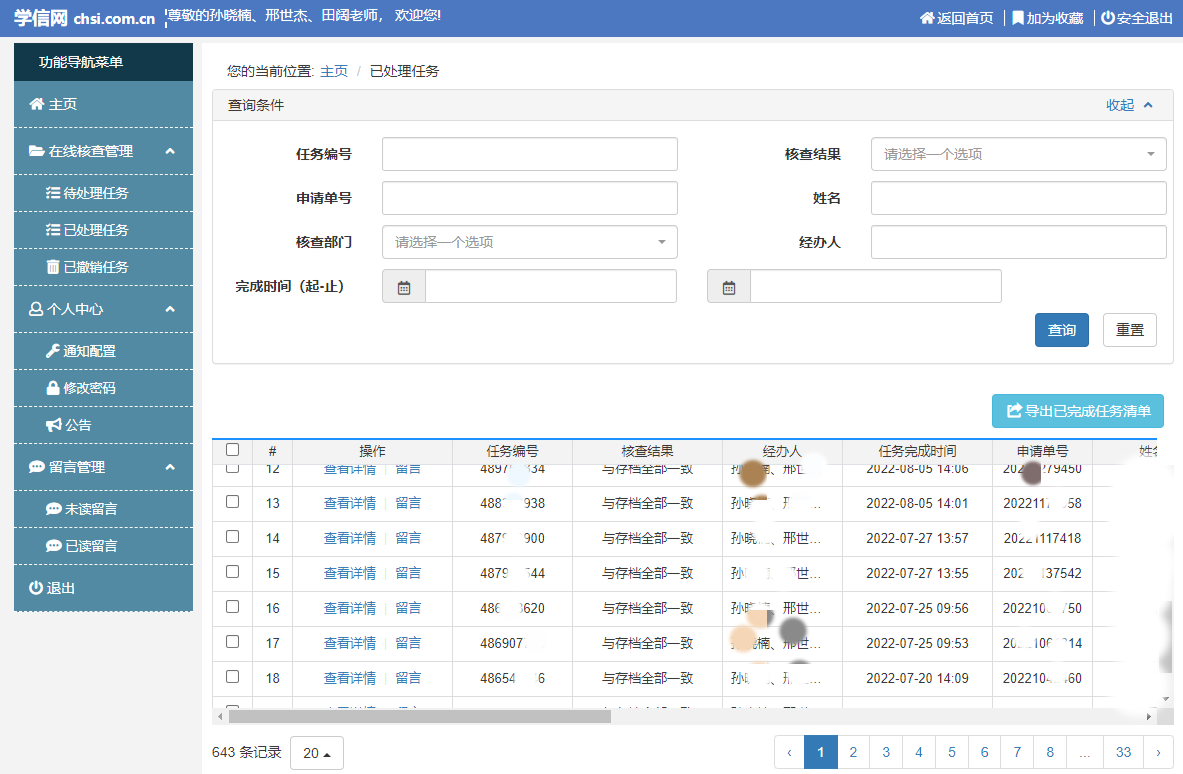
Task: Click the 任务编号 input field
Action: [x=529, y=154]
